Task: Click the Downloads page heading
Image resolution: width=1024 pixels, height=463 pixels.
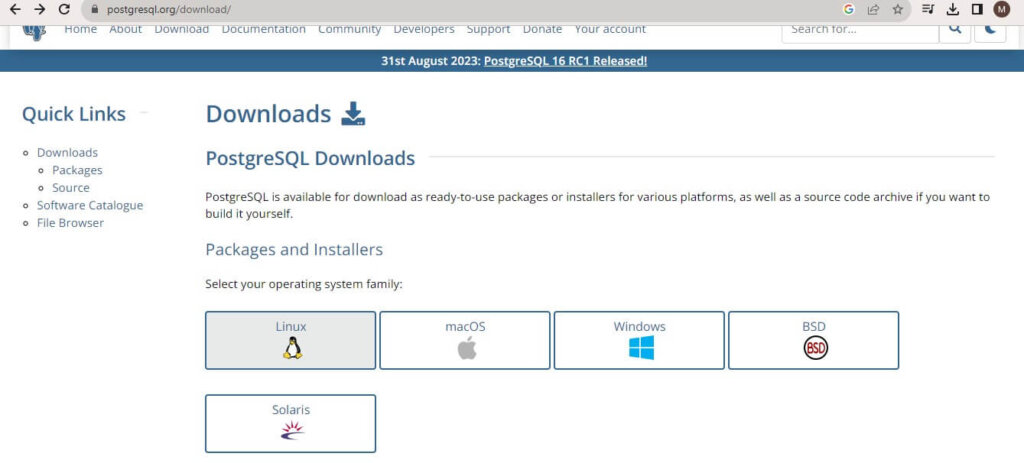Action: pos(268,114)
